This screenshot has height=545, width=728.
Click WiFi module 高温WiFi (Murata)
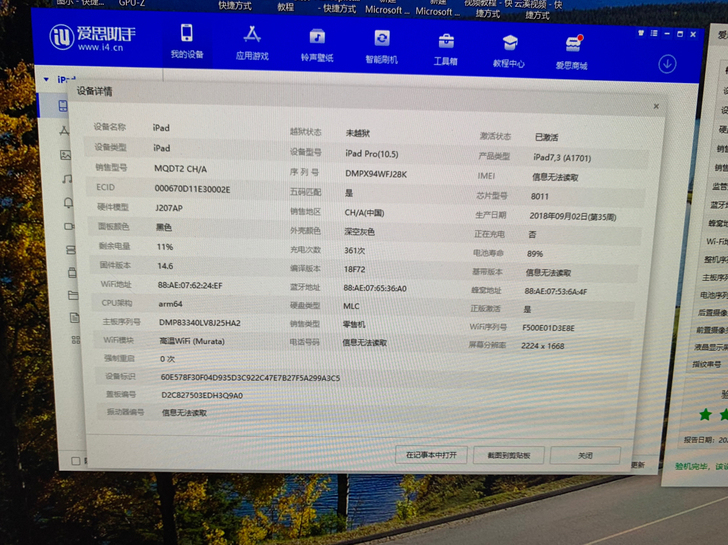(192, 341)
